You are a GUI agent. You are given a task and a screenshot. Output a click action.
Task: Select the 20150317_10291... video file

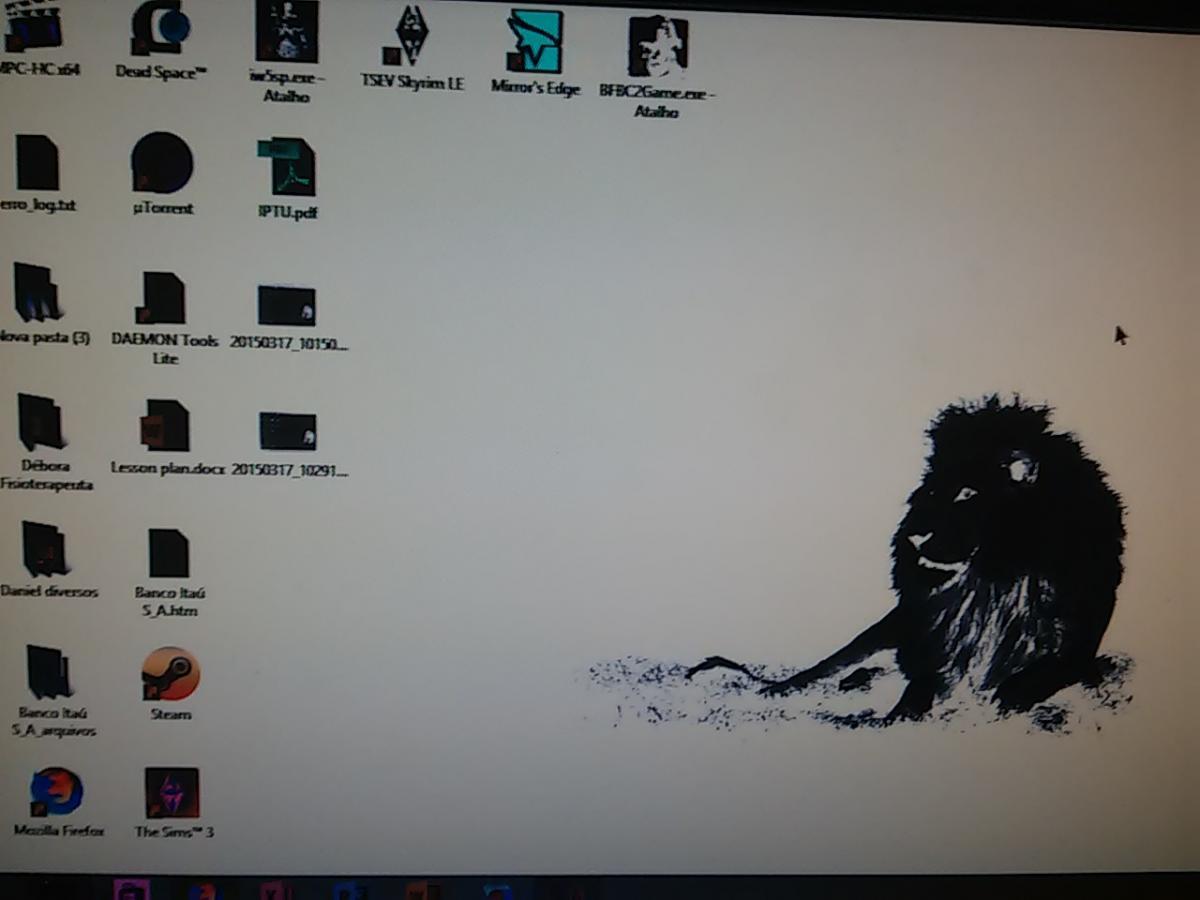click(x=288, y=431)
